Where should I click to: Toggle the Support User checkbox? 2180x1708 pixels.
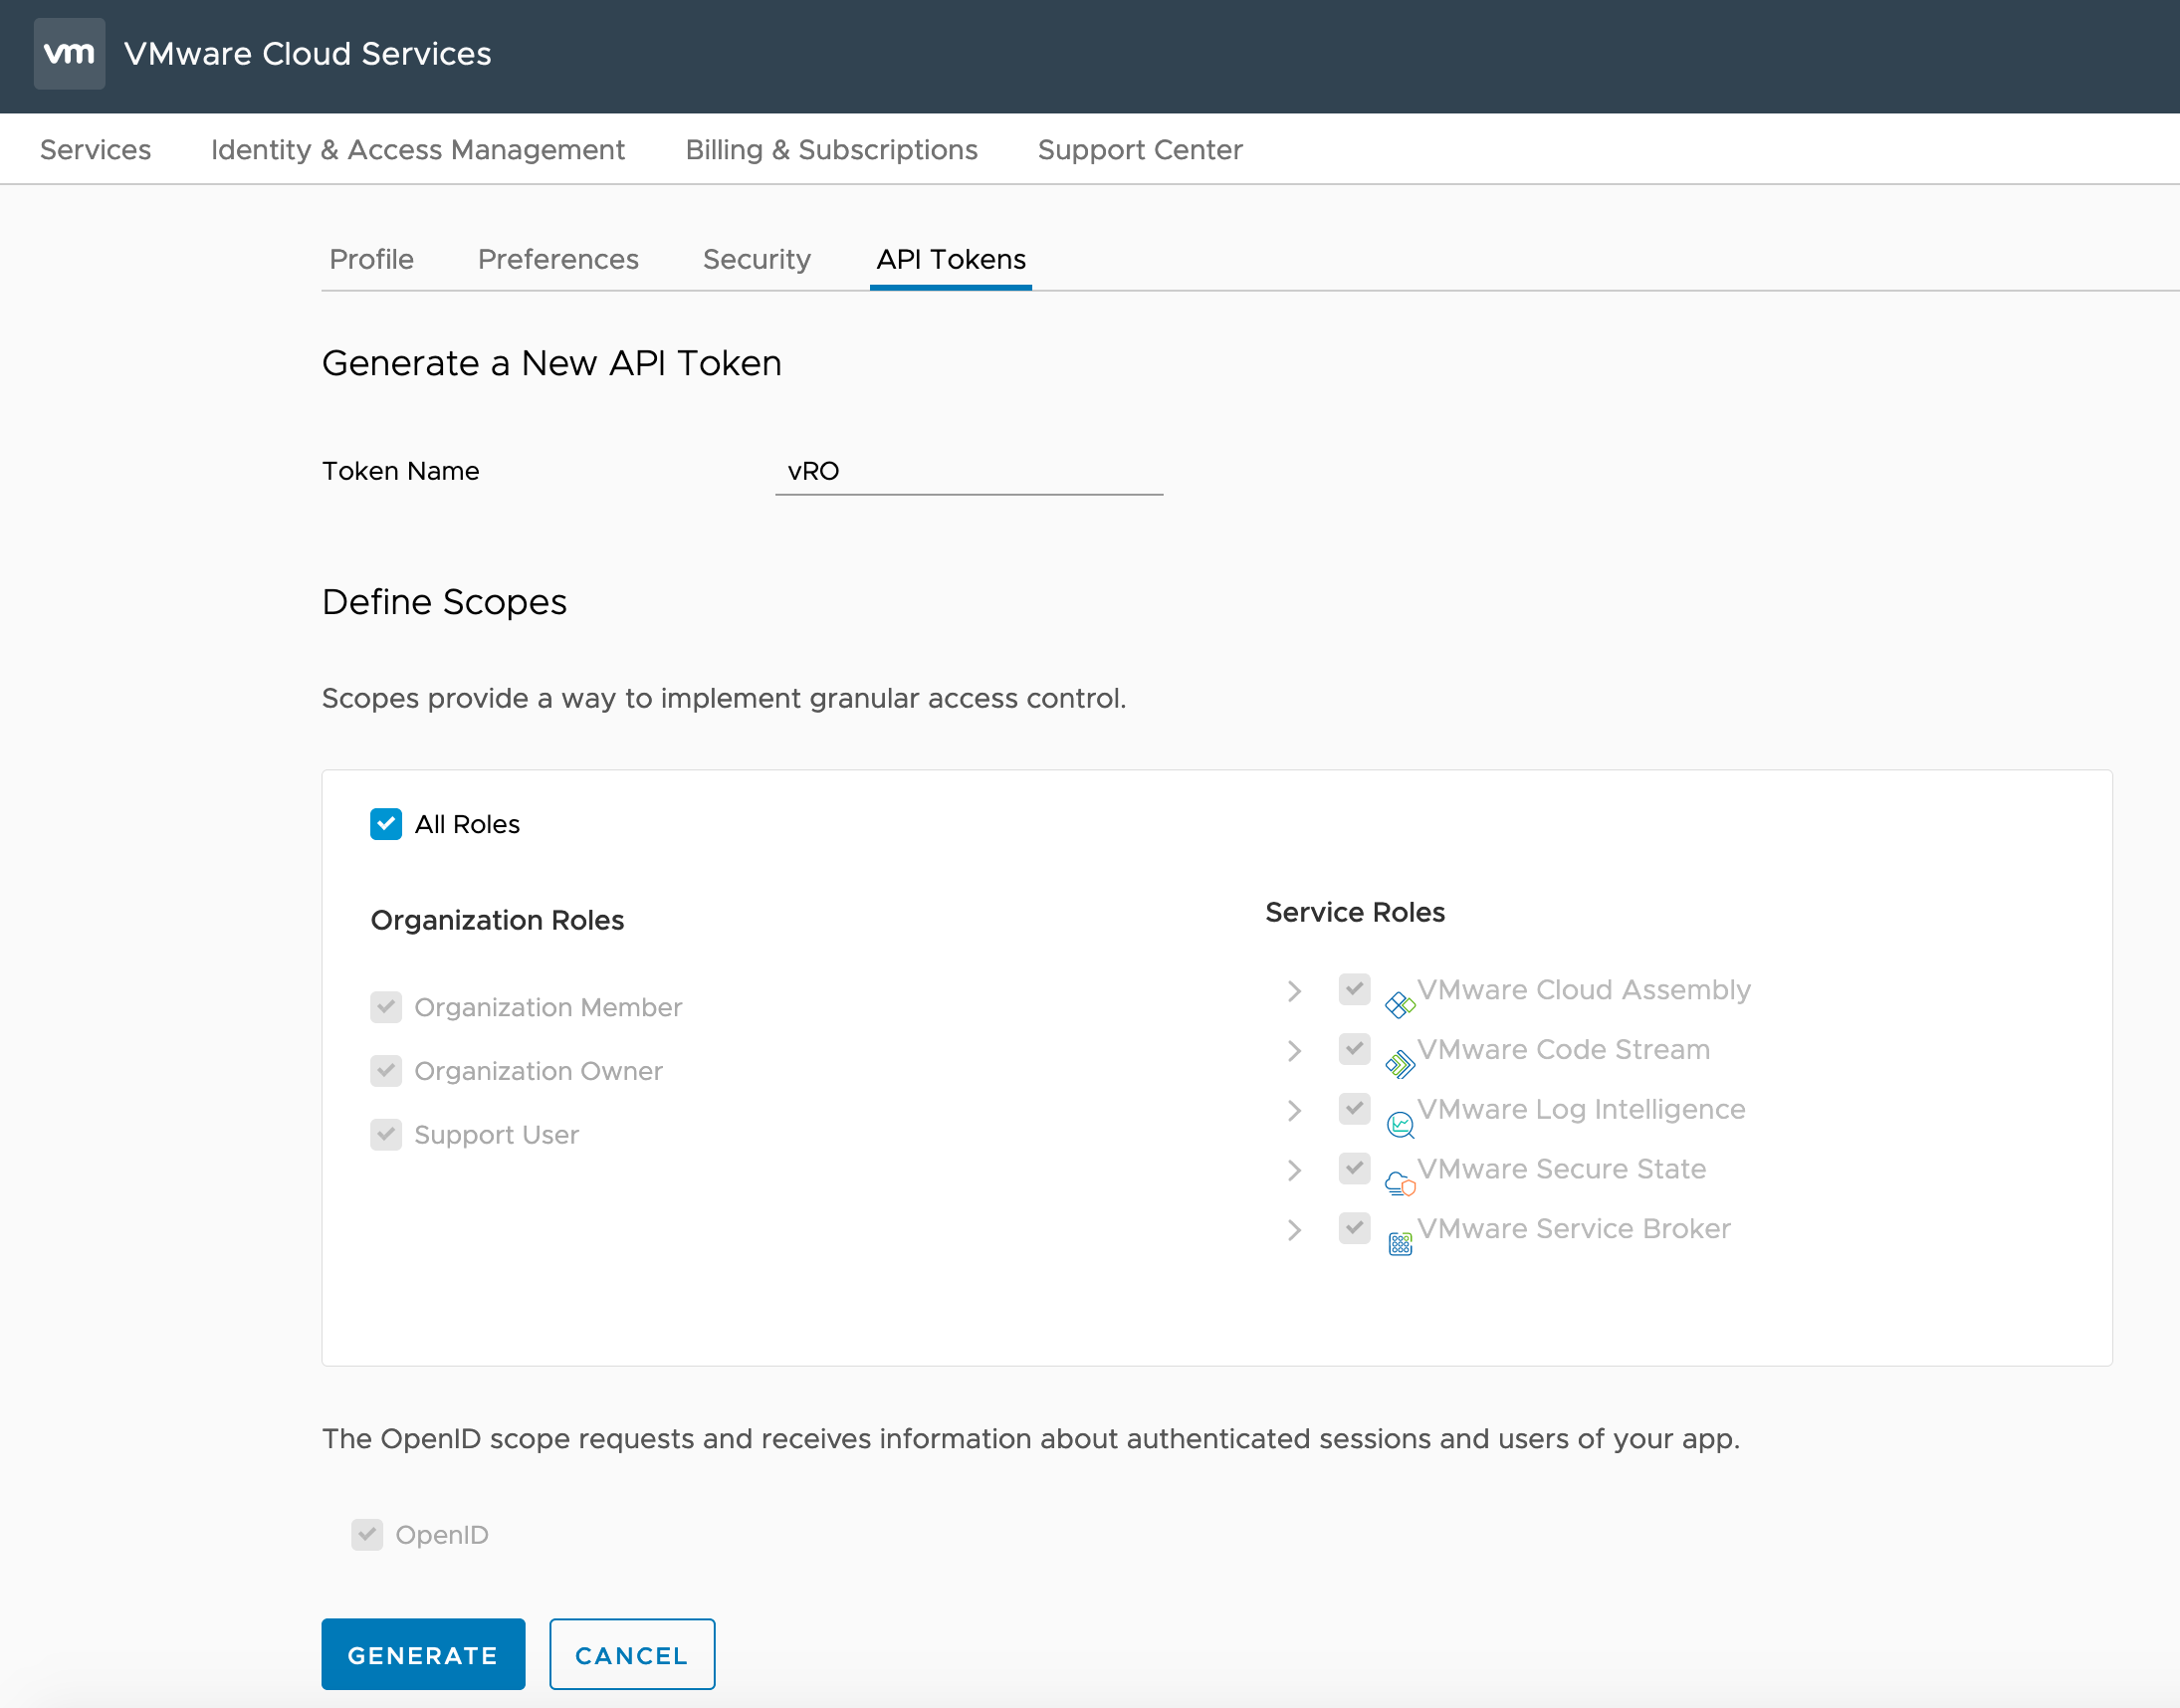pyautogui.click(x=386, y=1134)
